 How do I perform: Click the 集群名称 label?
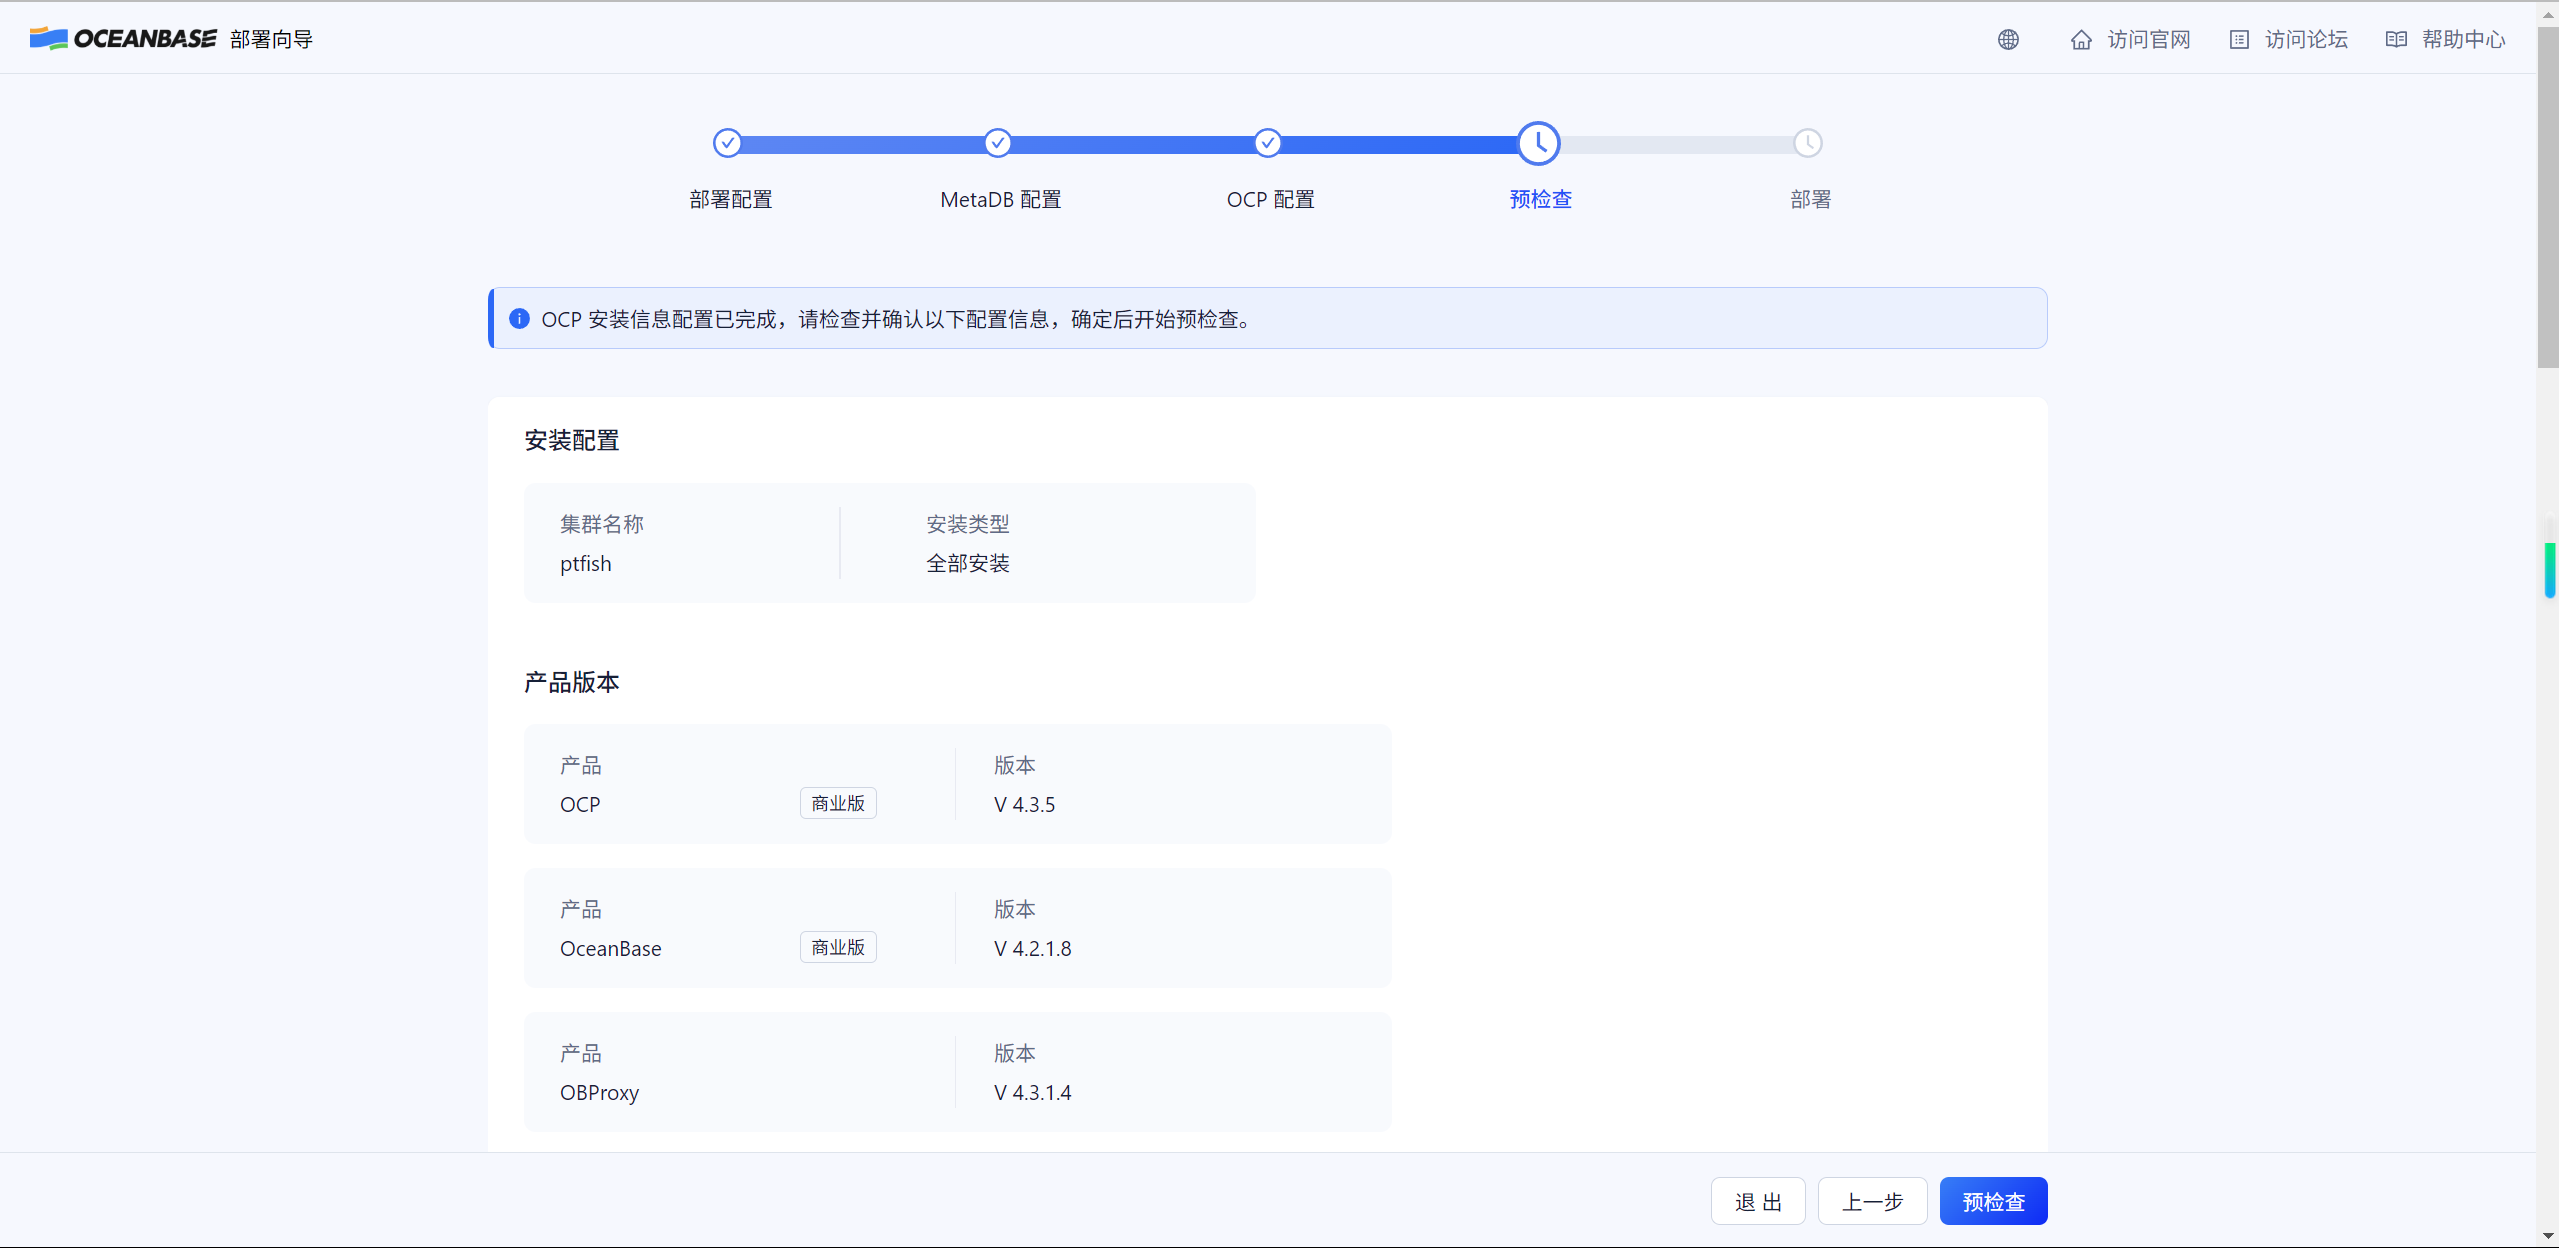tap(602, 524)
